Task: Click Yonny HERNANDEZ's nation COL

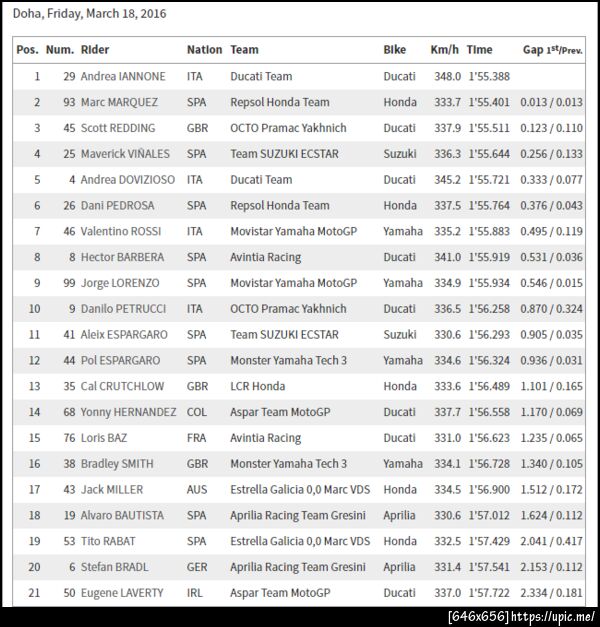Action: pos(197,412)
